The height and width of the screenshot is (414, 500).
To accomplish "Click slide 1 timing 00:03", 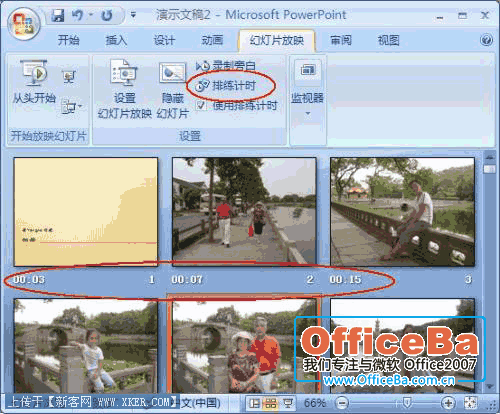I will [29, 280].
